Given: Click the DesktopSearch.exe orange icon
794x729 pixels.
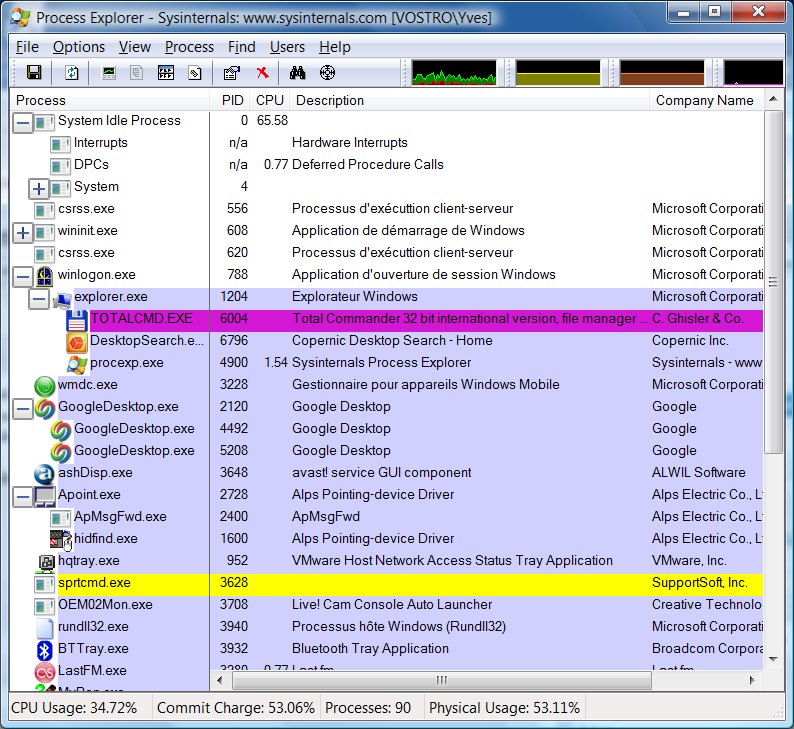Looking at the screenshot, I should coord(76,341).
